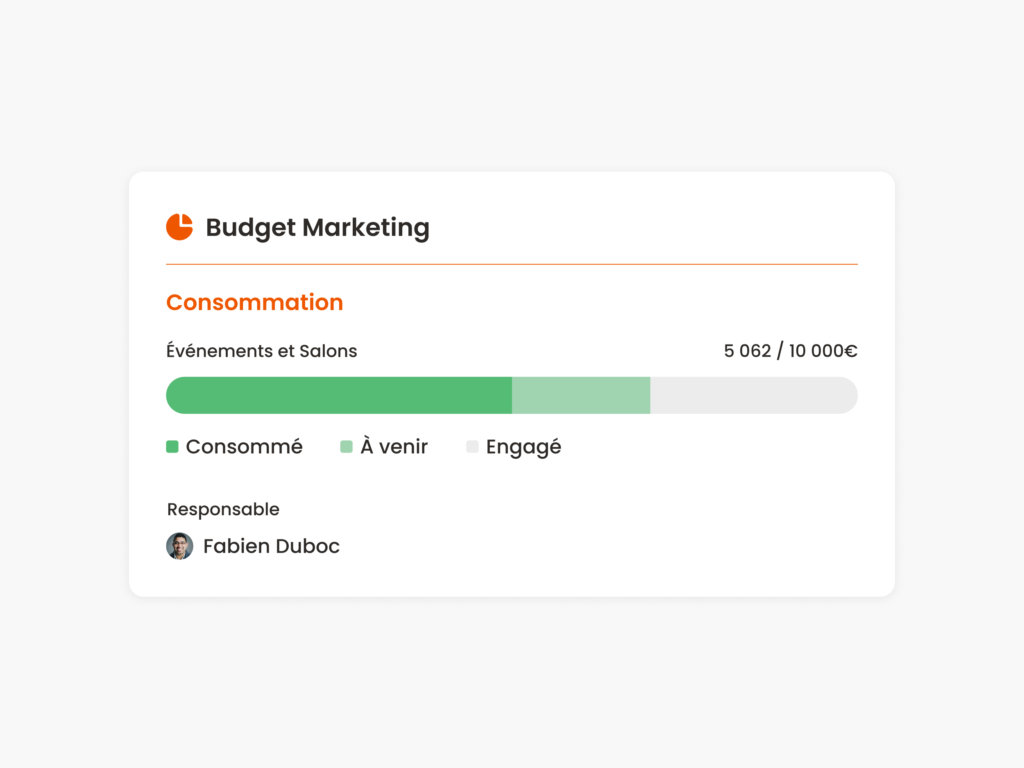
Task: Click the 5 062 / 10 000€ amount
Action: click(790, 351)
